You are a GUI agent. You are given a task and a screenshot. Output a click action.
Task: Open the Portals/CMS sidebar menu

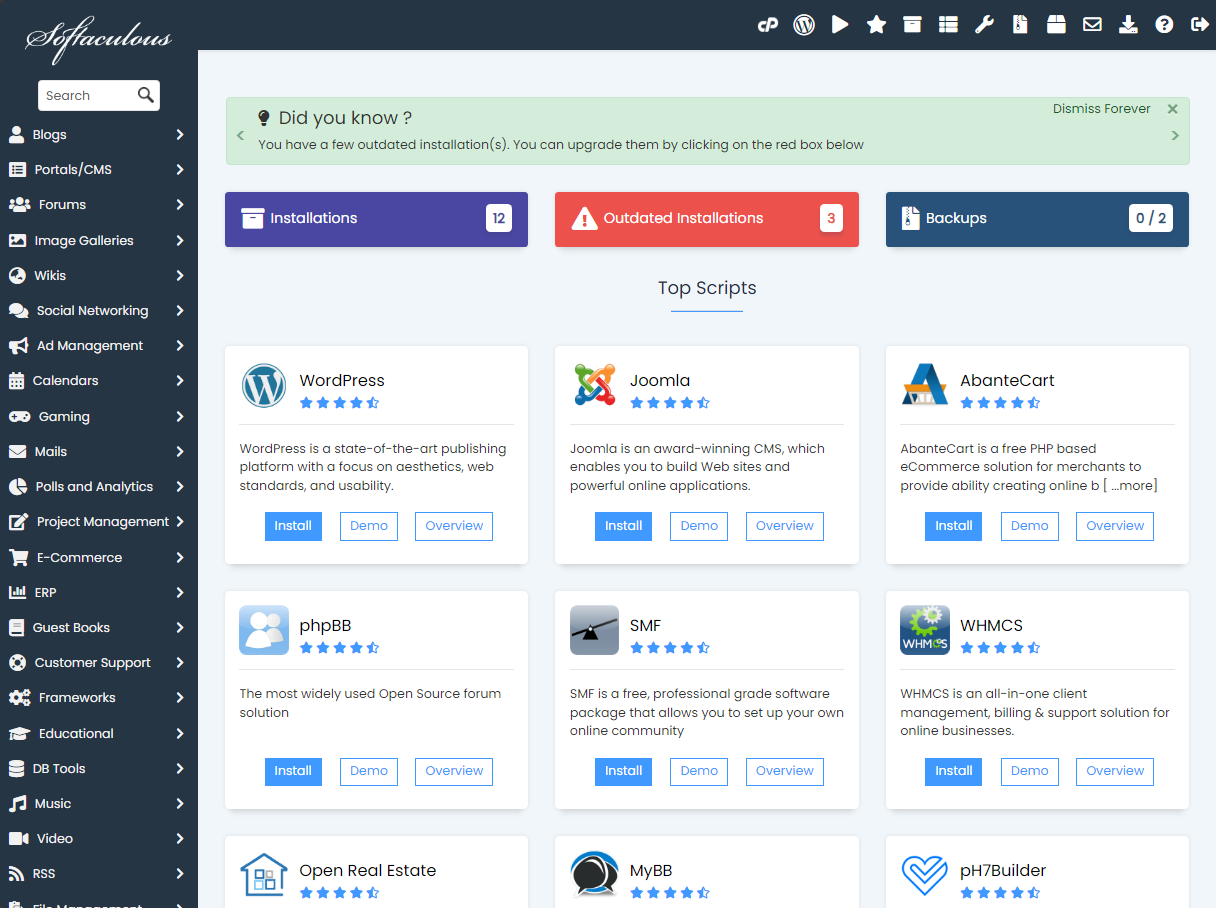pyautogui.click(x=98, y=169)
